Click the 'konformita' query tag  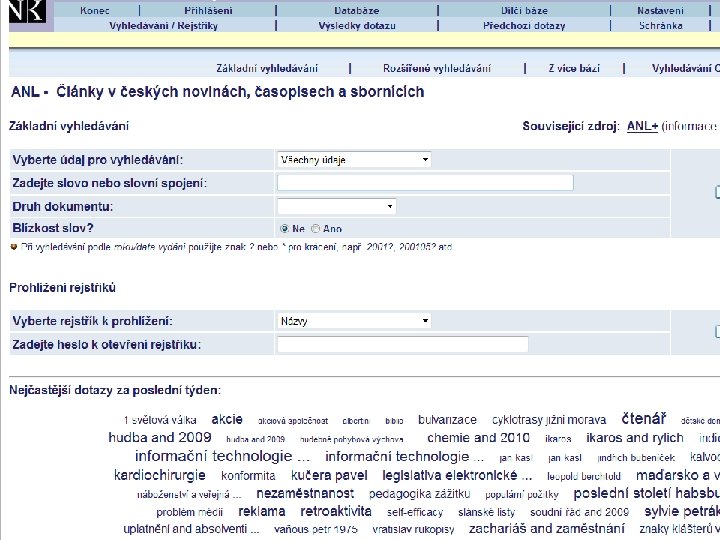click(248, 476)
